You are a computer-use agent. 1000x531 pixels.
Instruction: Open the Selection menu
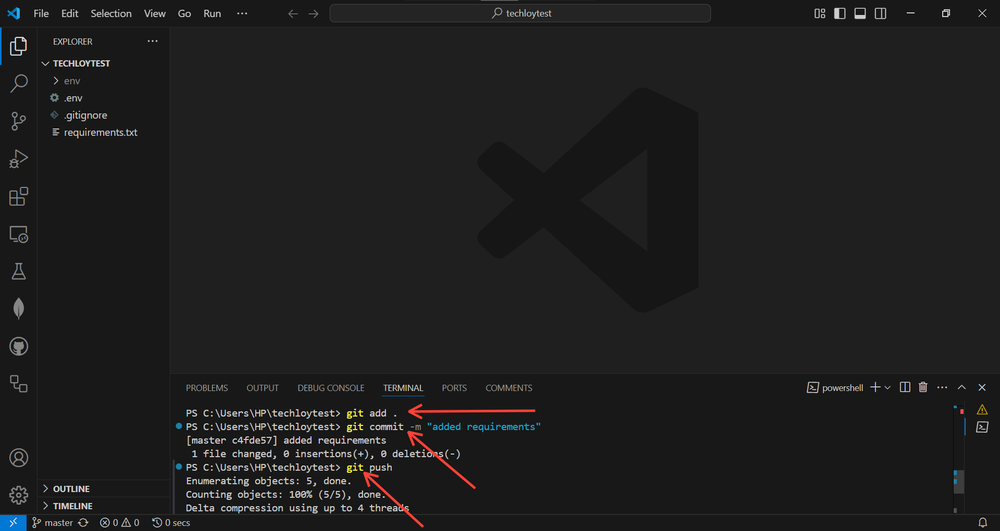point(110,14)
